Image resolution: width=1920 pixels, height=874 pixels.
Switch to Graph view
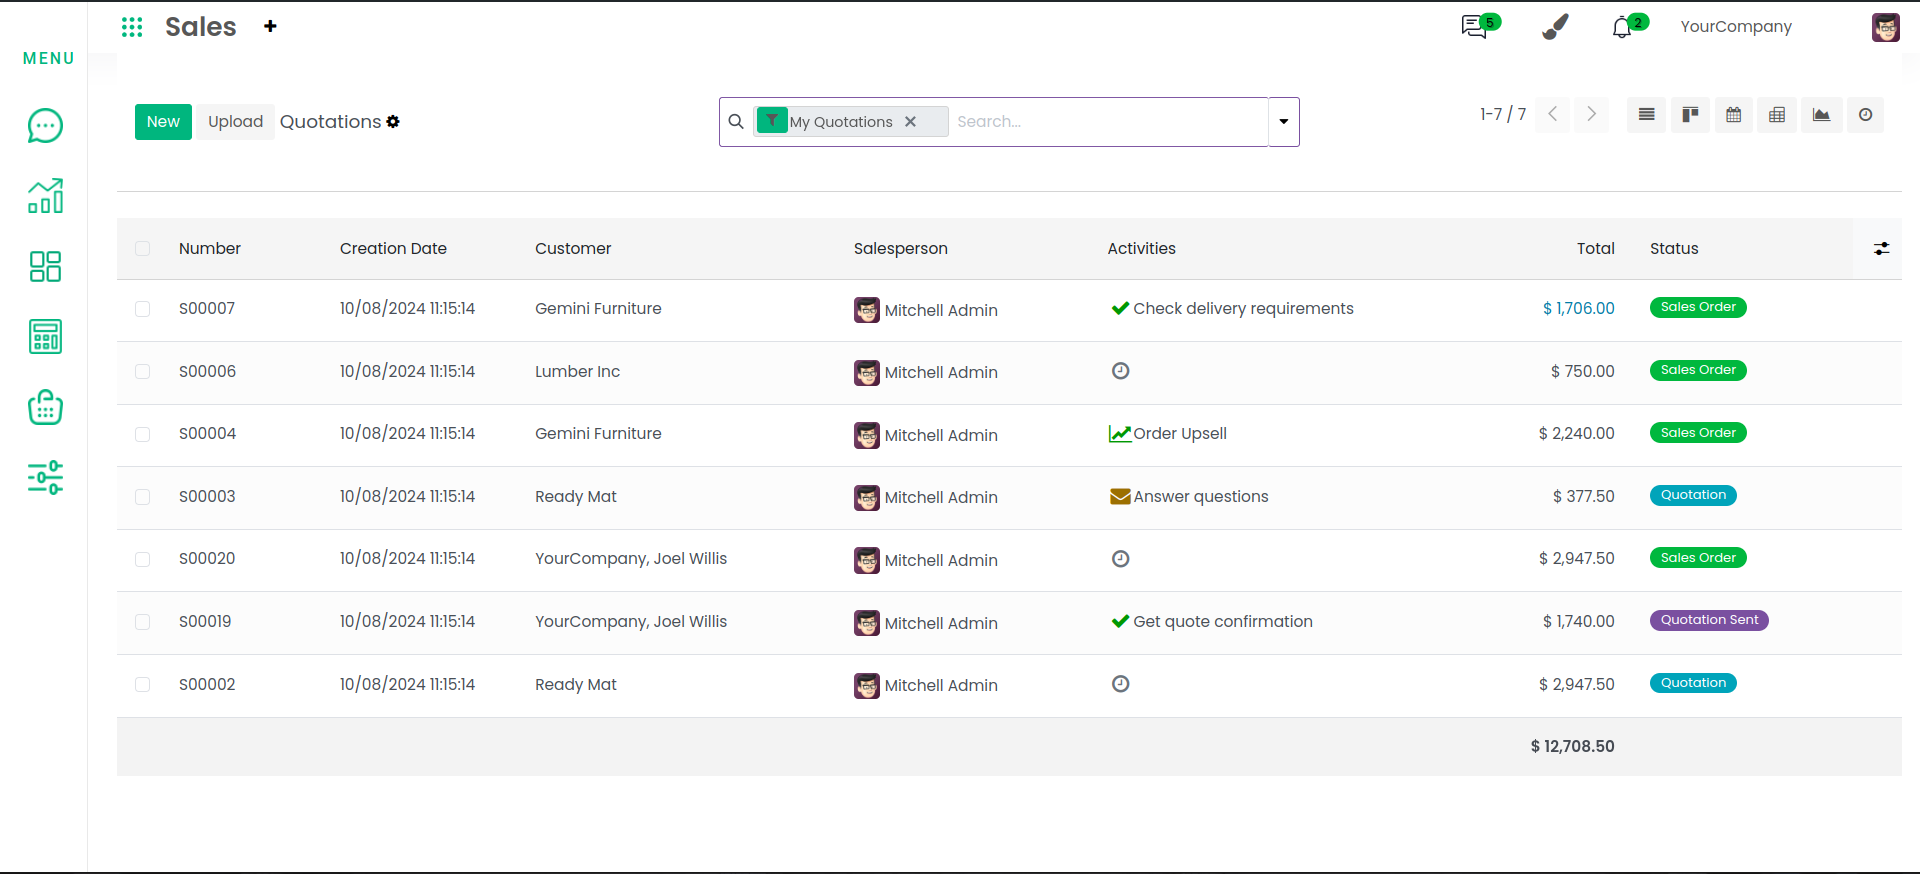1821,115
